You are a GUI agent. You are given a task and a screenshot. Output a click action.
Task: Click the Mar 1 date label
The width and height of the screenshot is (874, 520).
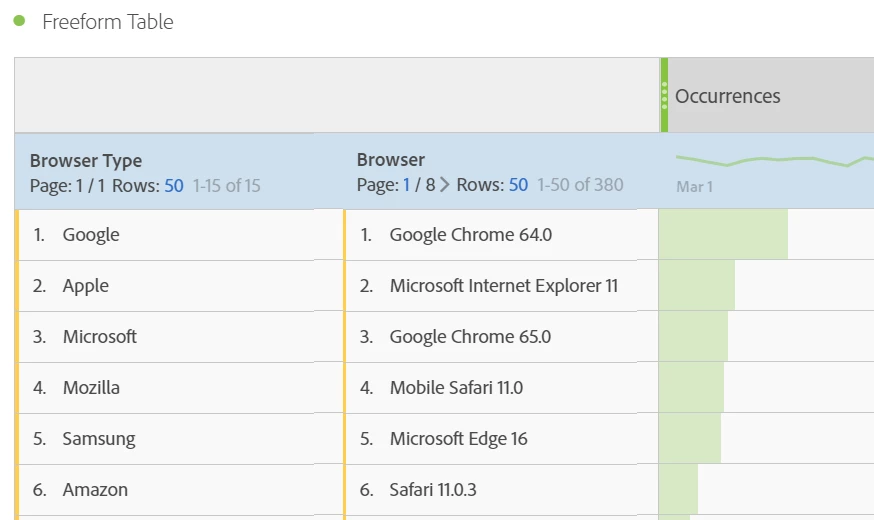click(695, 187)
